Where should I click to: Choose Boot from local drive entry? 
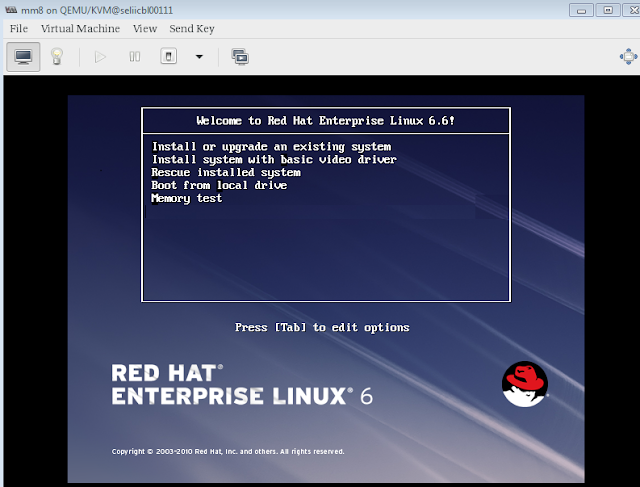click(x=219, y=185)
